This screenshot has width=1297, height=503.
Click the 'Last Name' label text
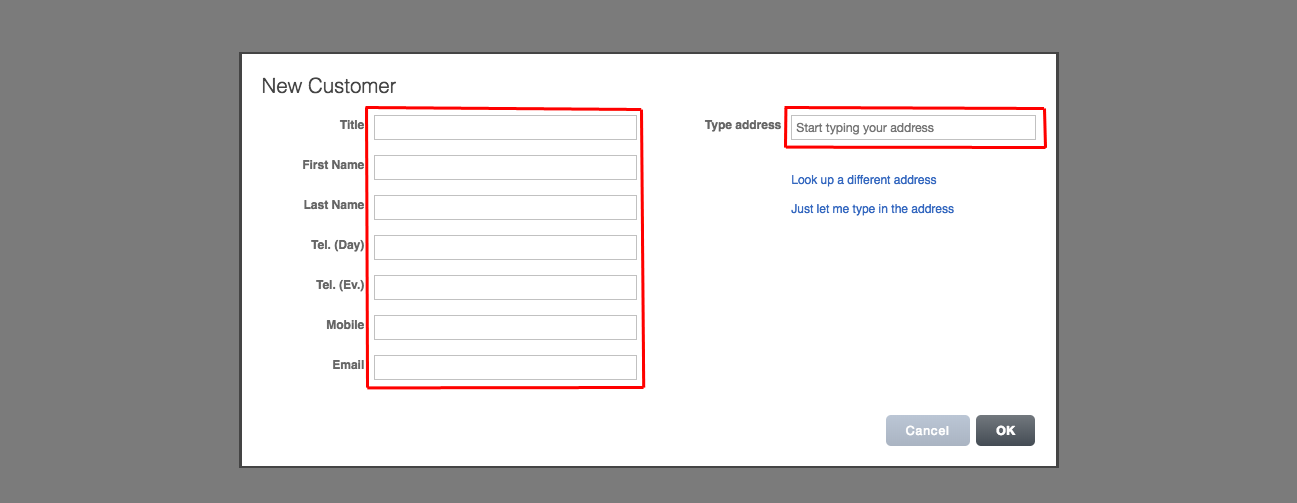333,205
